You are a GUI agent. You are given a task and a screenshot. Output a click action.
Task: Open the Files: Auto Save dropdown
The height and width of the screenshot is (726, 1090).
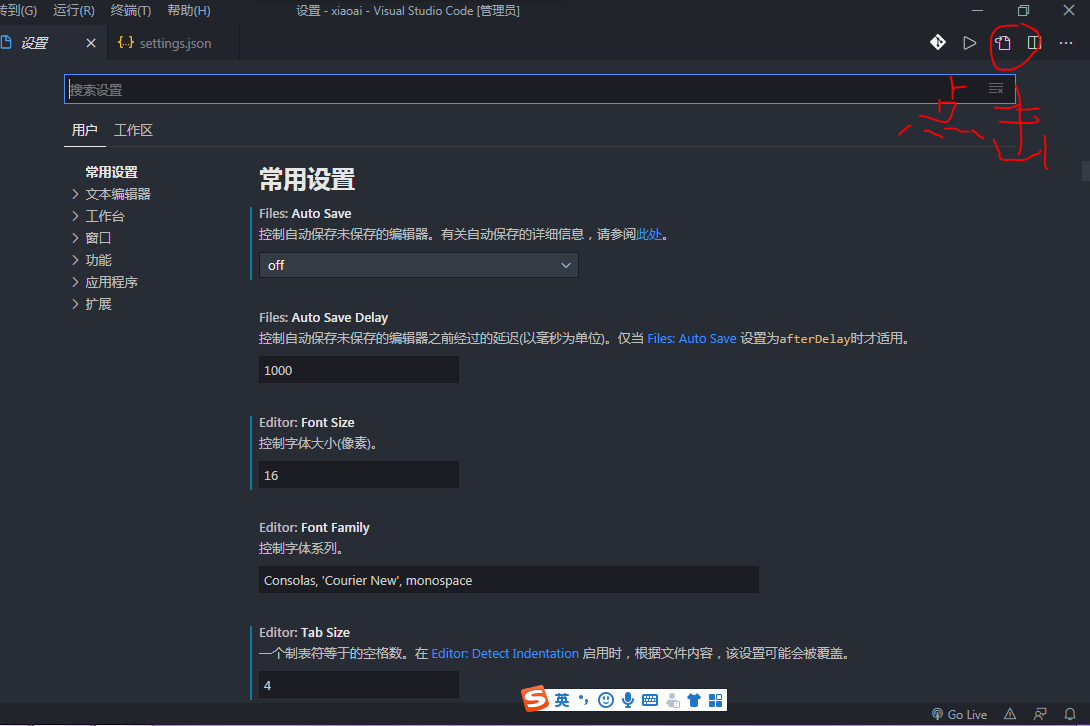click(x=418, y=265)
